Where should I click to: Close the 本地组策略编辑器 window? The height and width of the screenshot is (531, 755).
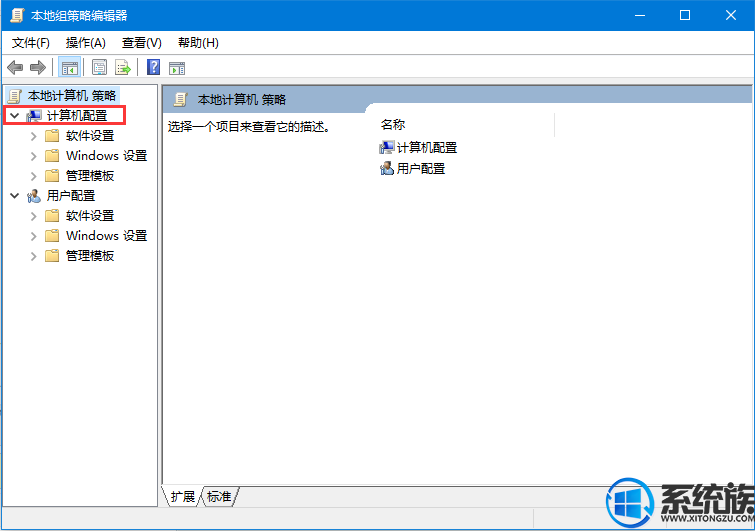[730, 15]
